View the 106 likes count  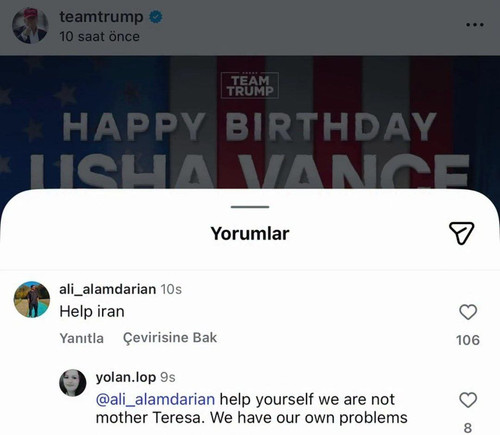tap(468, 340)
